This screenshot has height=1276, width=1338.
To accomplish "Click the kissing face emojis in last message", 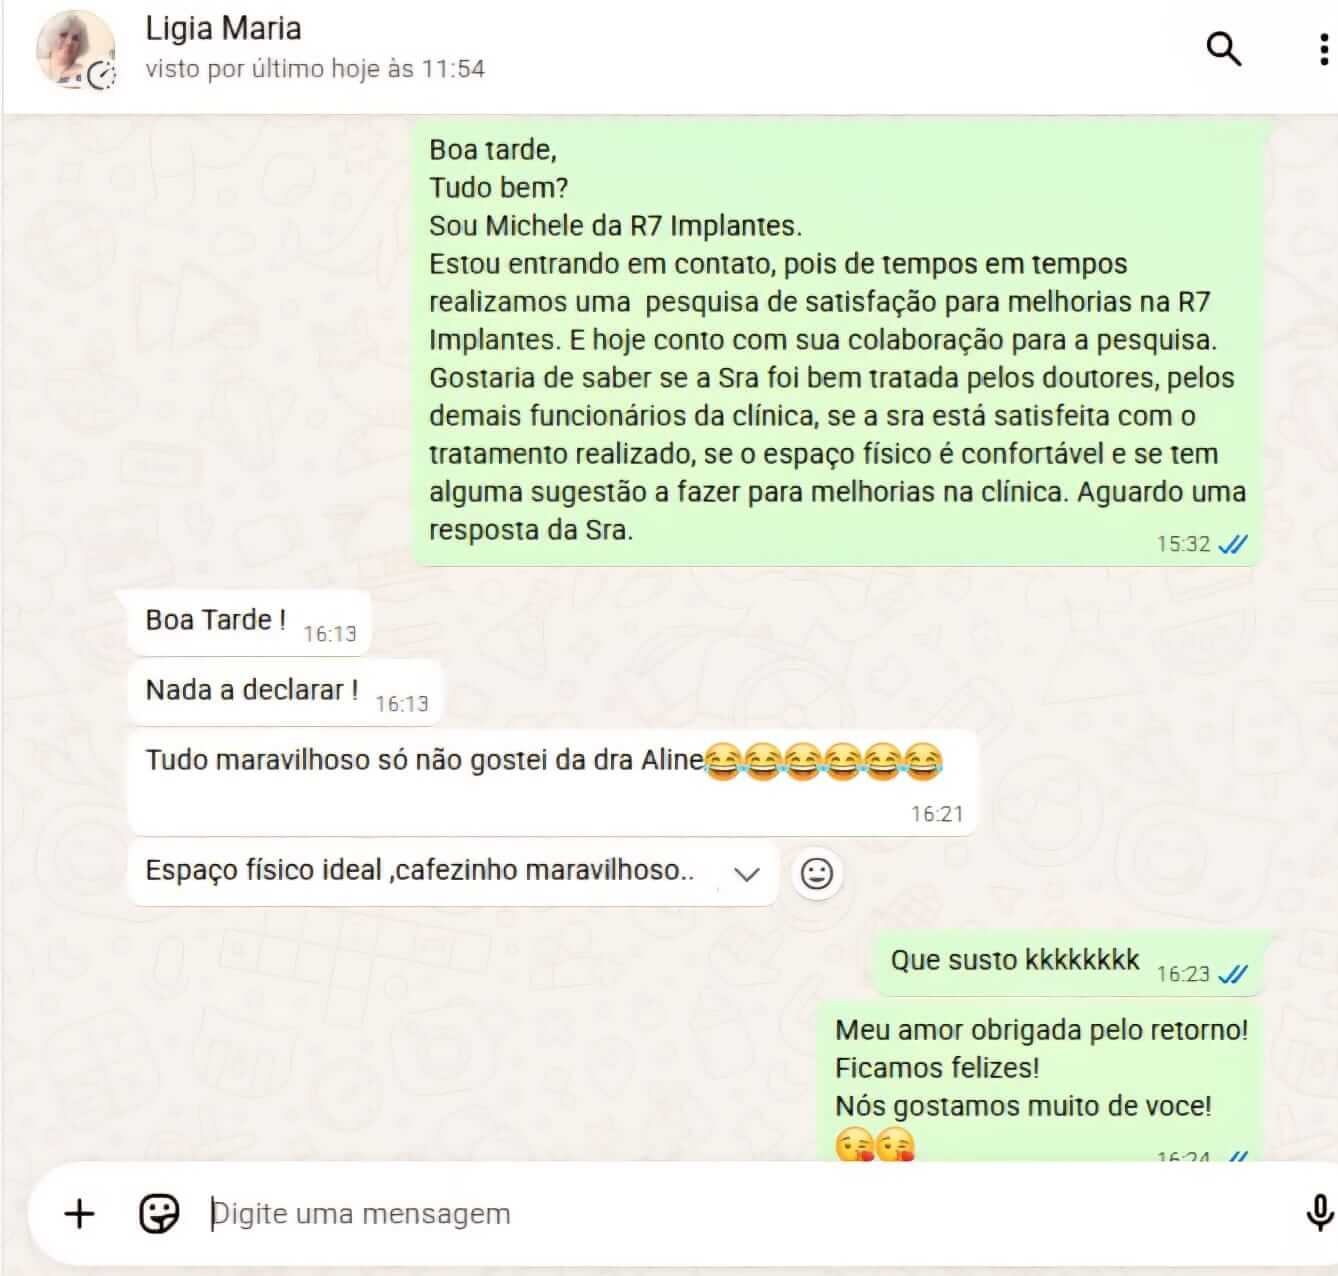I will 875,1145.
